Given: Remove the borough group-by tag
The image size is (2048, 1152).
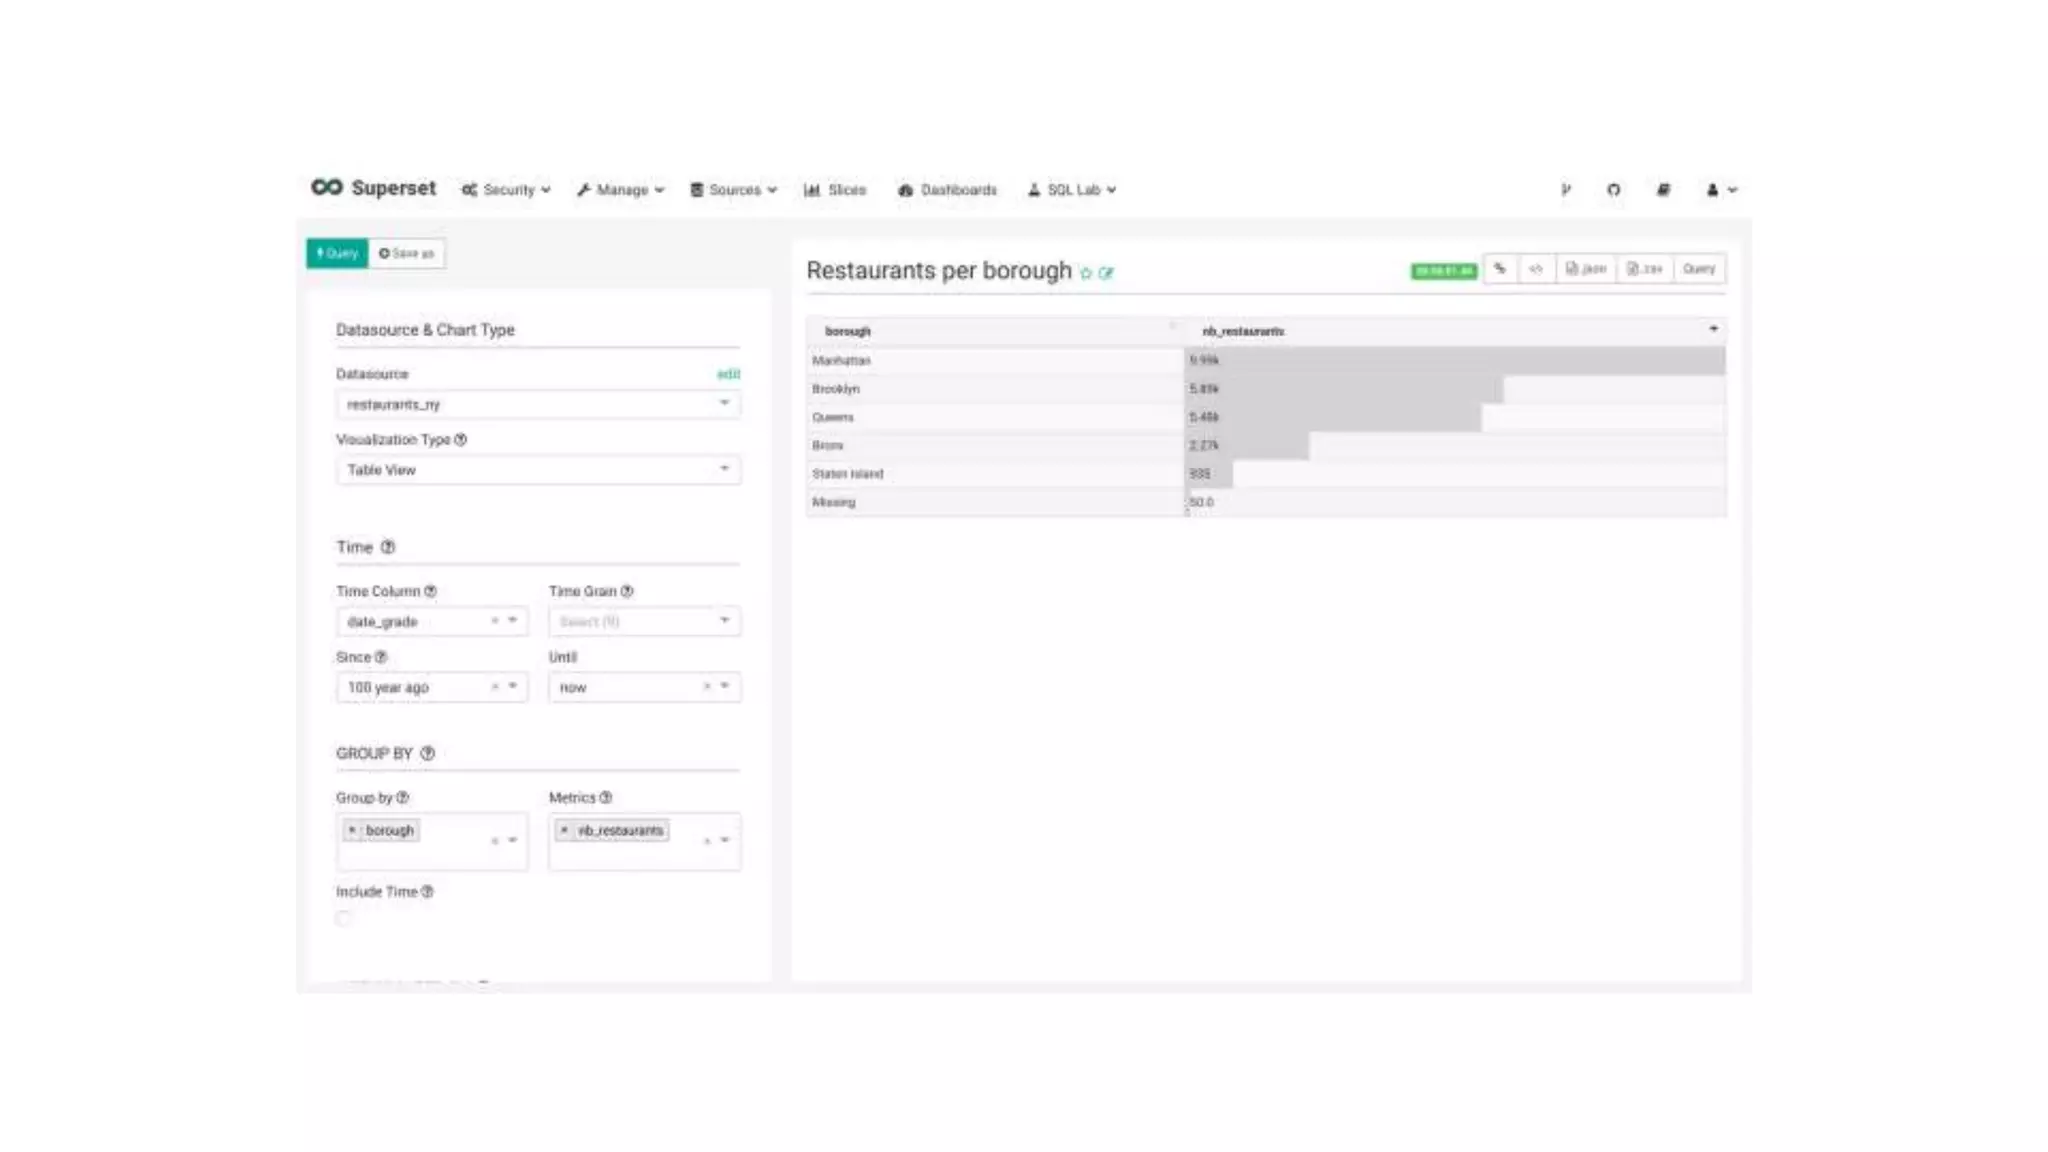Looking at the screenshot, I should click(352, 830).
